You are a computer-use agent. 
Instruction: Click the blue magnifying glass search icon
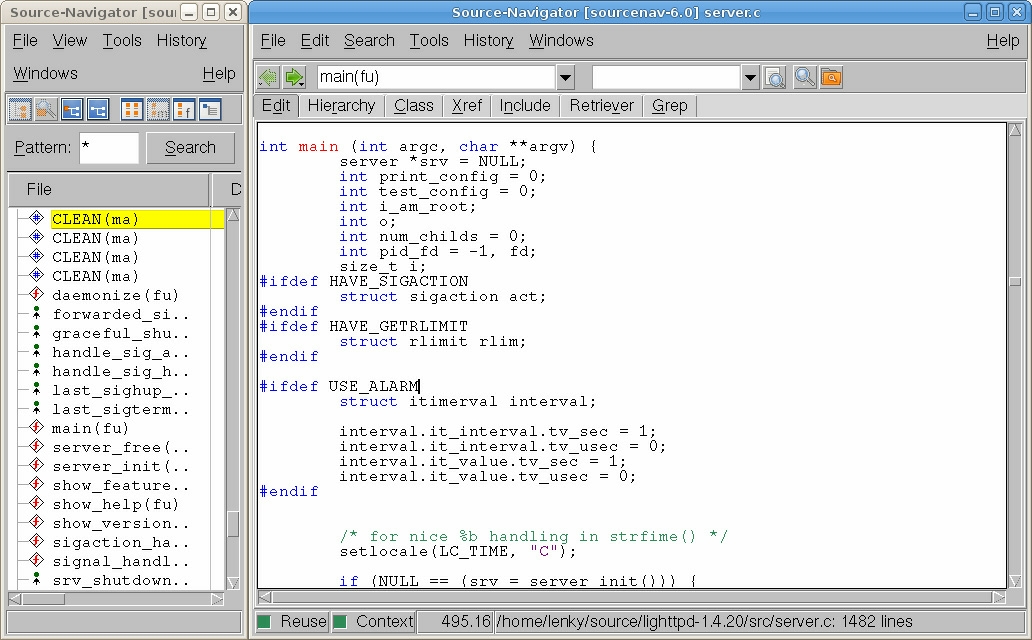[x=805, y=77]
